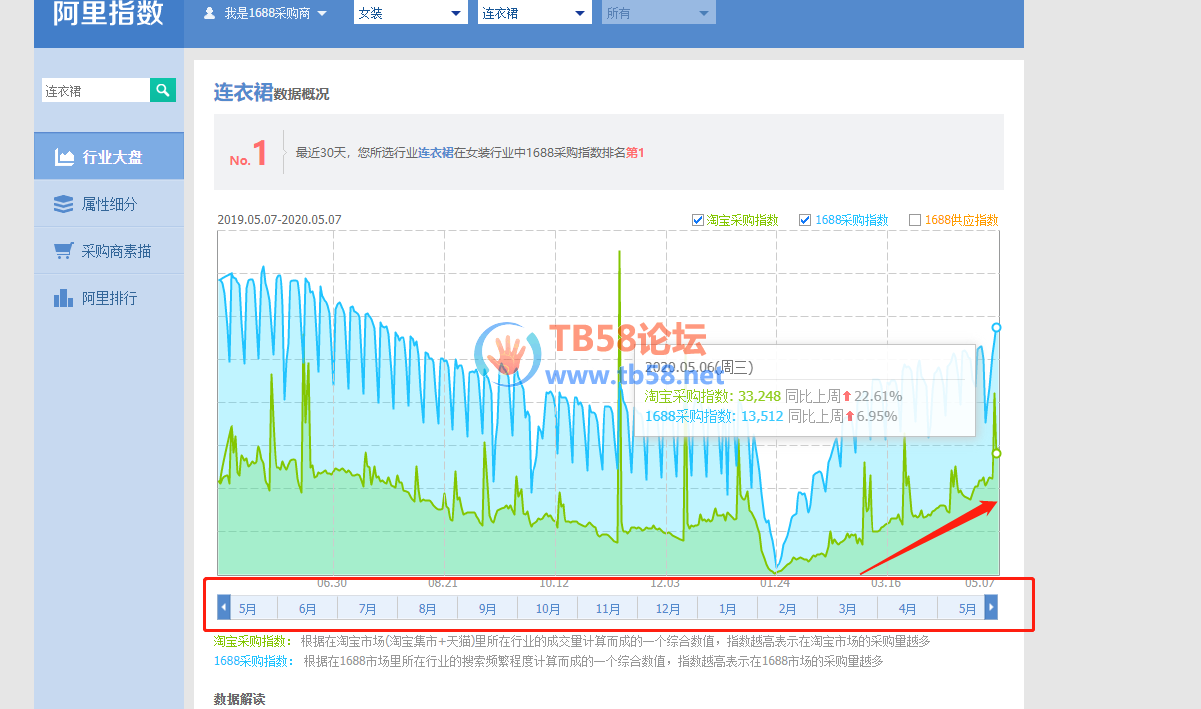
Task: Enable the 1688供应指数 checkbox
Action: coord(914,220)
